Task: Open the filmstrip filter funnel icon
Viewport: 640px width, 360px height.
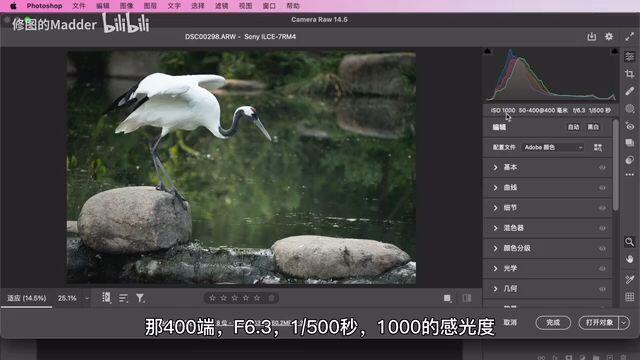Action: 140,298
